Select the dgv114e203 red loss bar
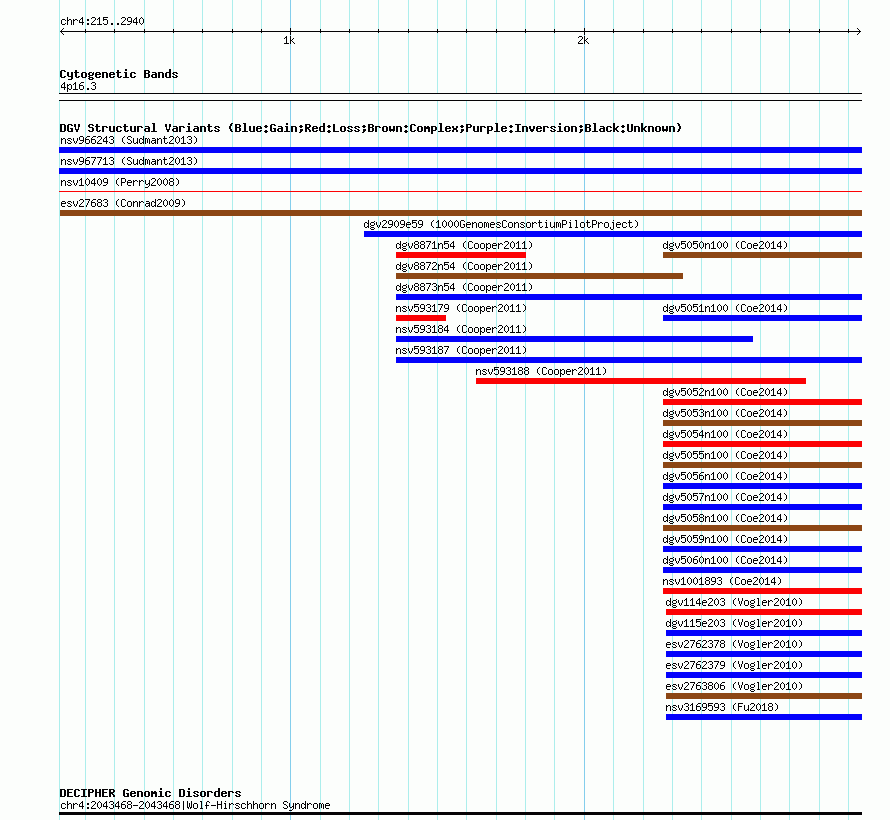 pos(764,612)
